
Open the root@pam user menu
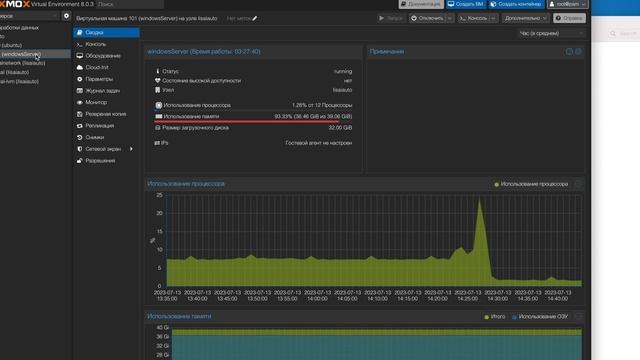point(568,4)
